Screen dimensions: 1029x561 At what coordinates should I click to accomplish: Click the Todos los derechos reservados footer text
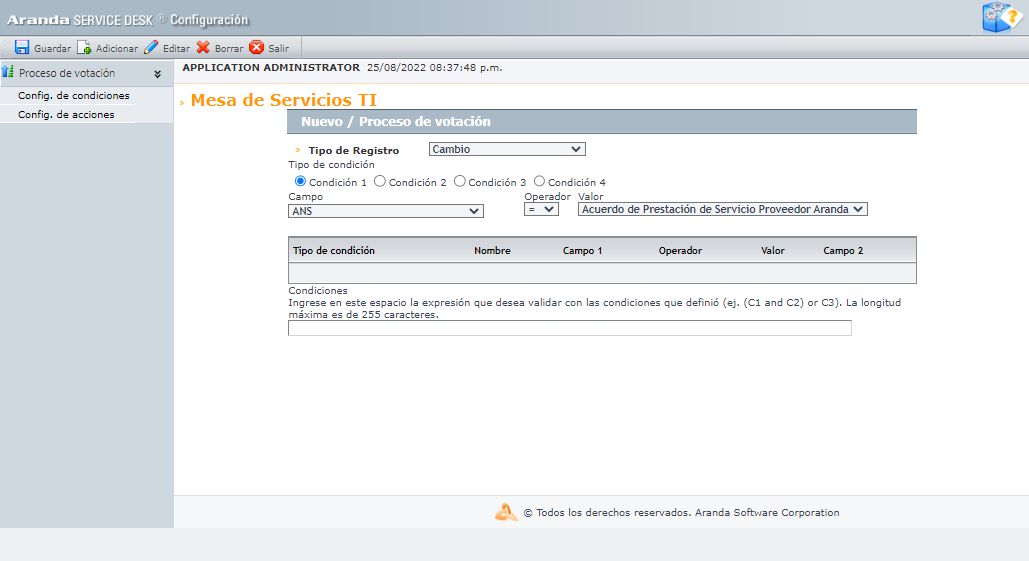click(x=681, y=512)
